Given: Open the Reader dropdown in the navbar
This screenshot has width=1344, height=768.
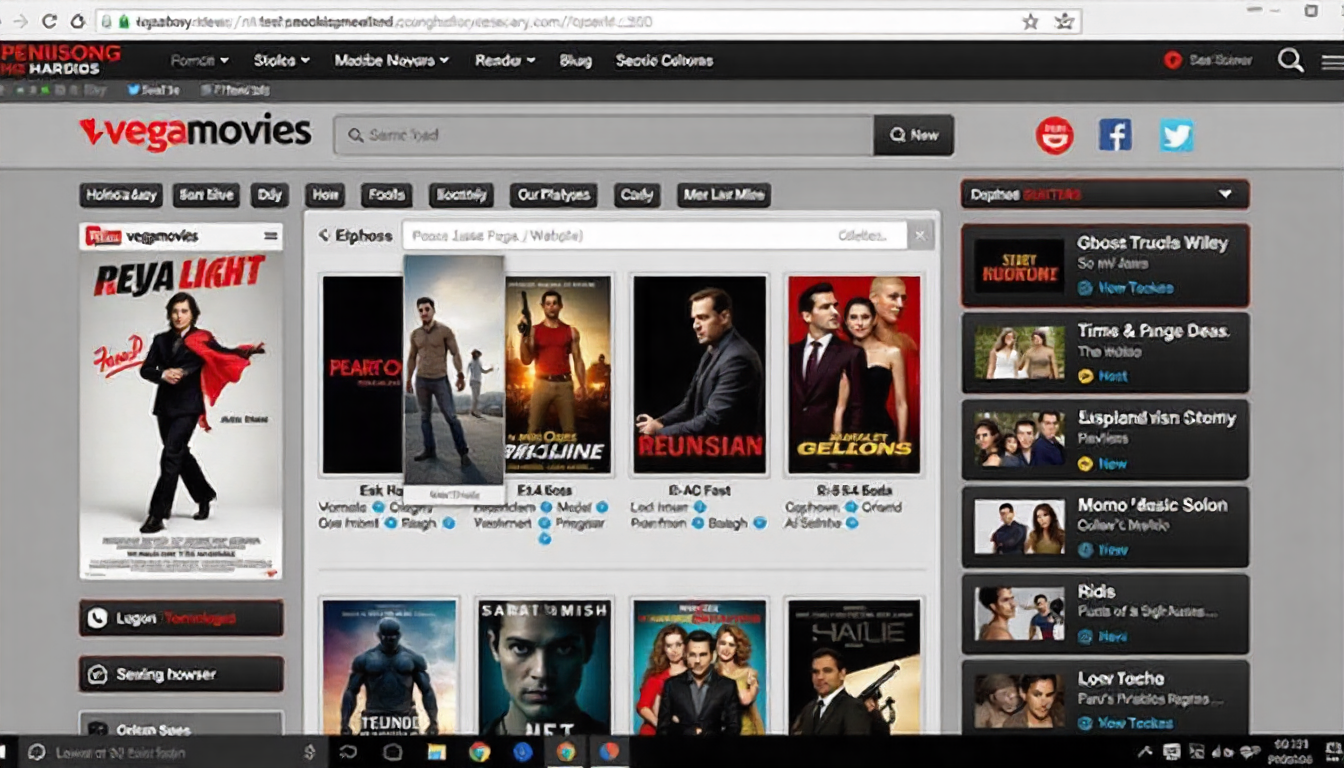Looking at the screenshot, I should [x=504, y=61].
